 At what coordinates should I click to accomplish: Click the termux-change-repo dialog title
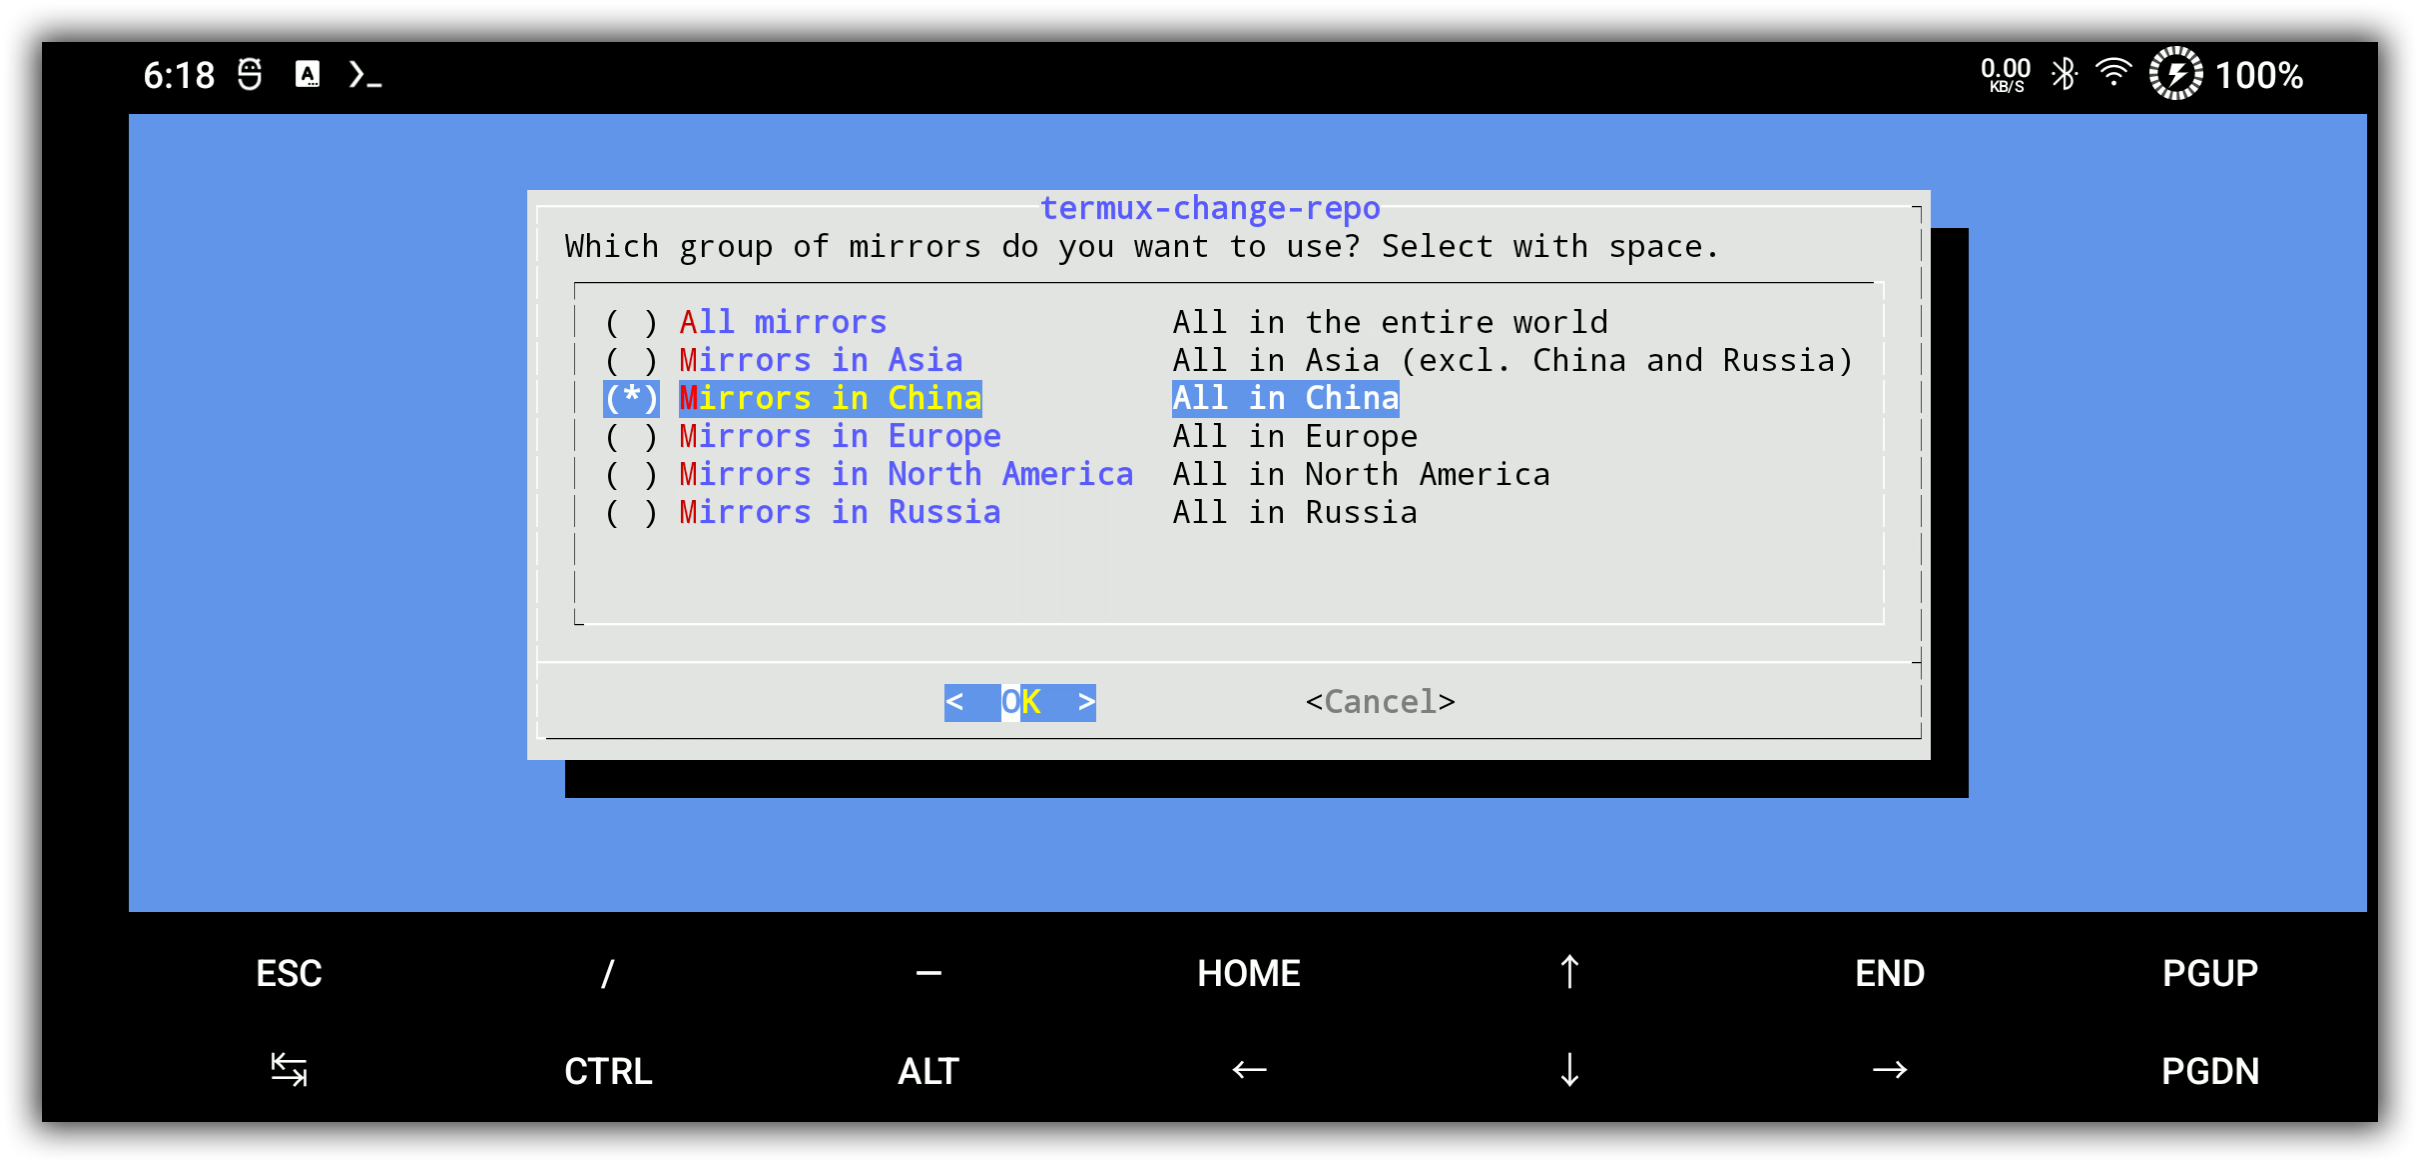pos(1210,208)
